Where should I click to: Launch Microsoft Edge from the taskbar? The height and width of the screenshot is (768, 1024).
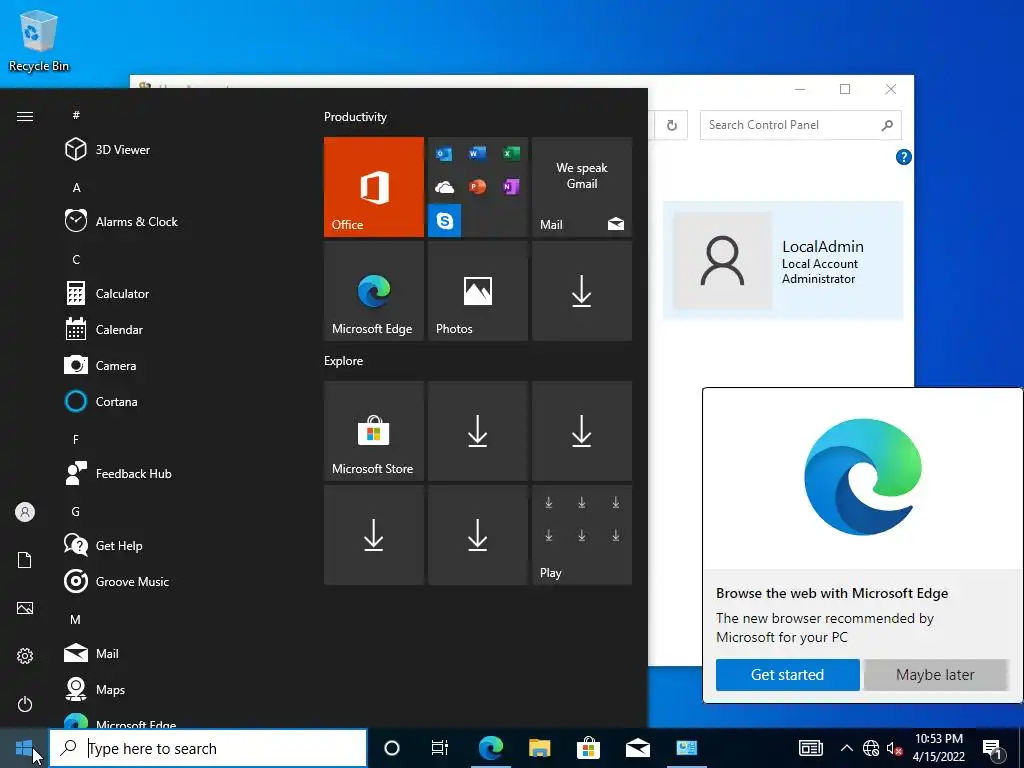click(490, 748)
